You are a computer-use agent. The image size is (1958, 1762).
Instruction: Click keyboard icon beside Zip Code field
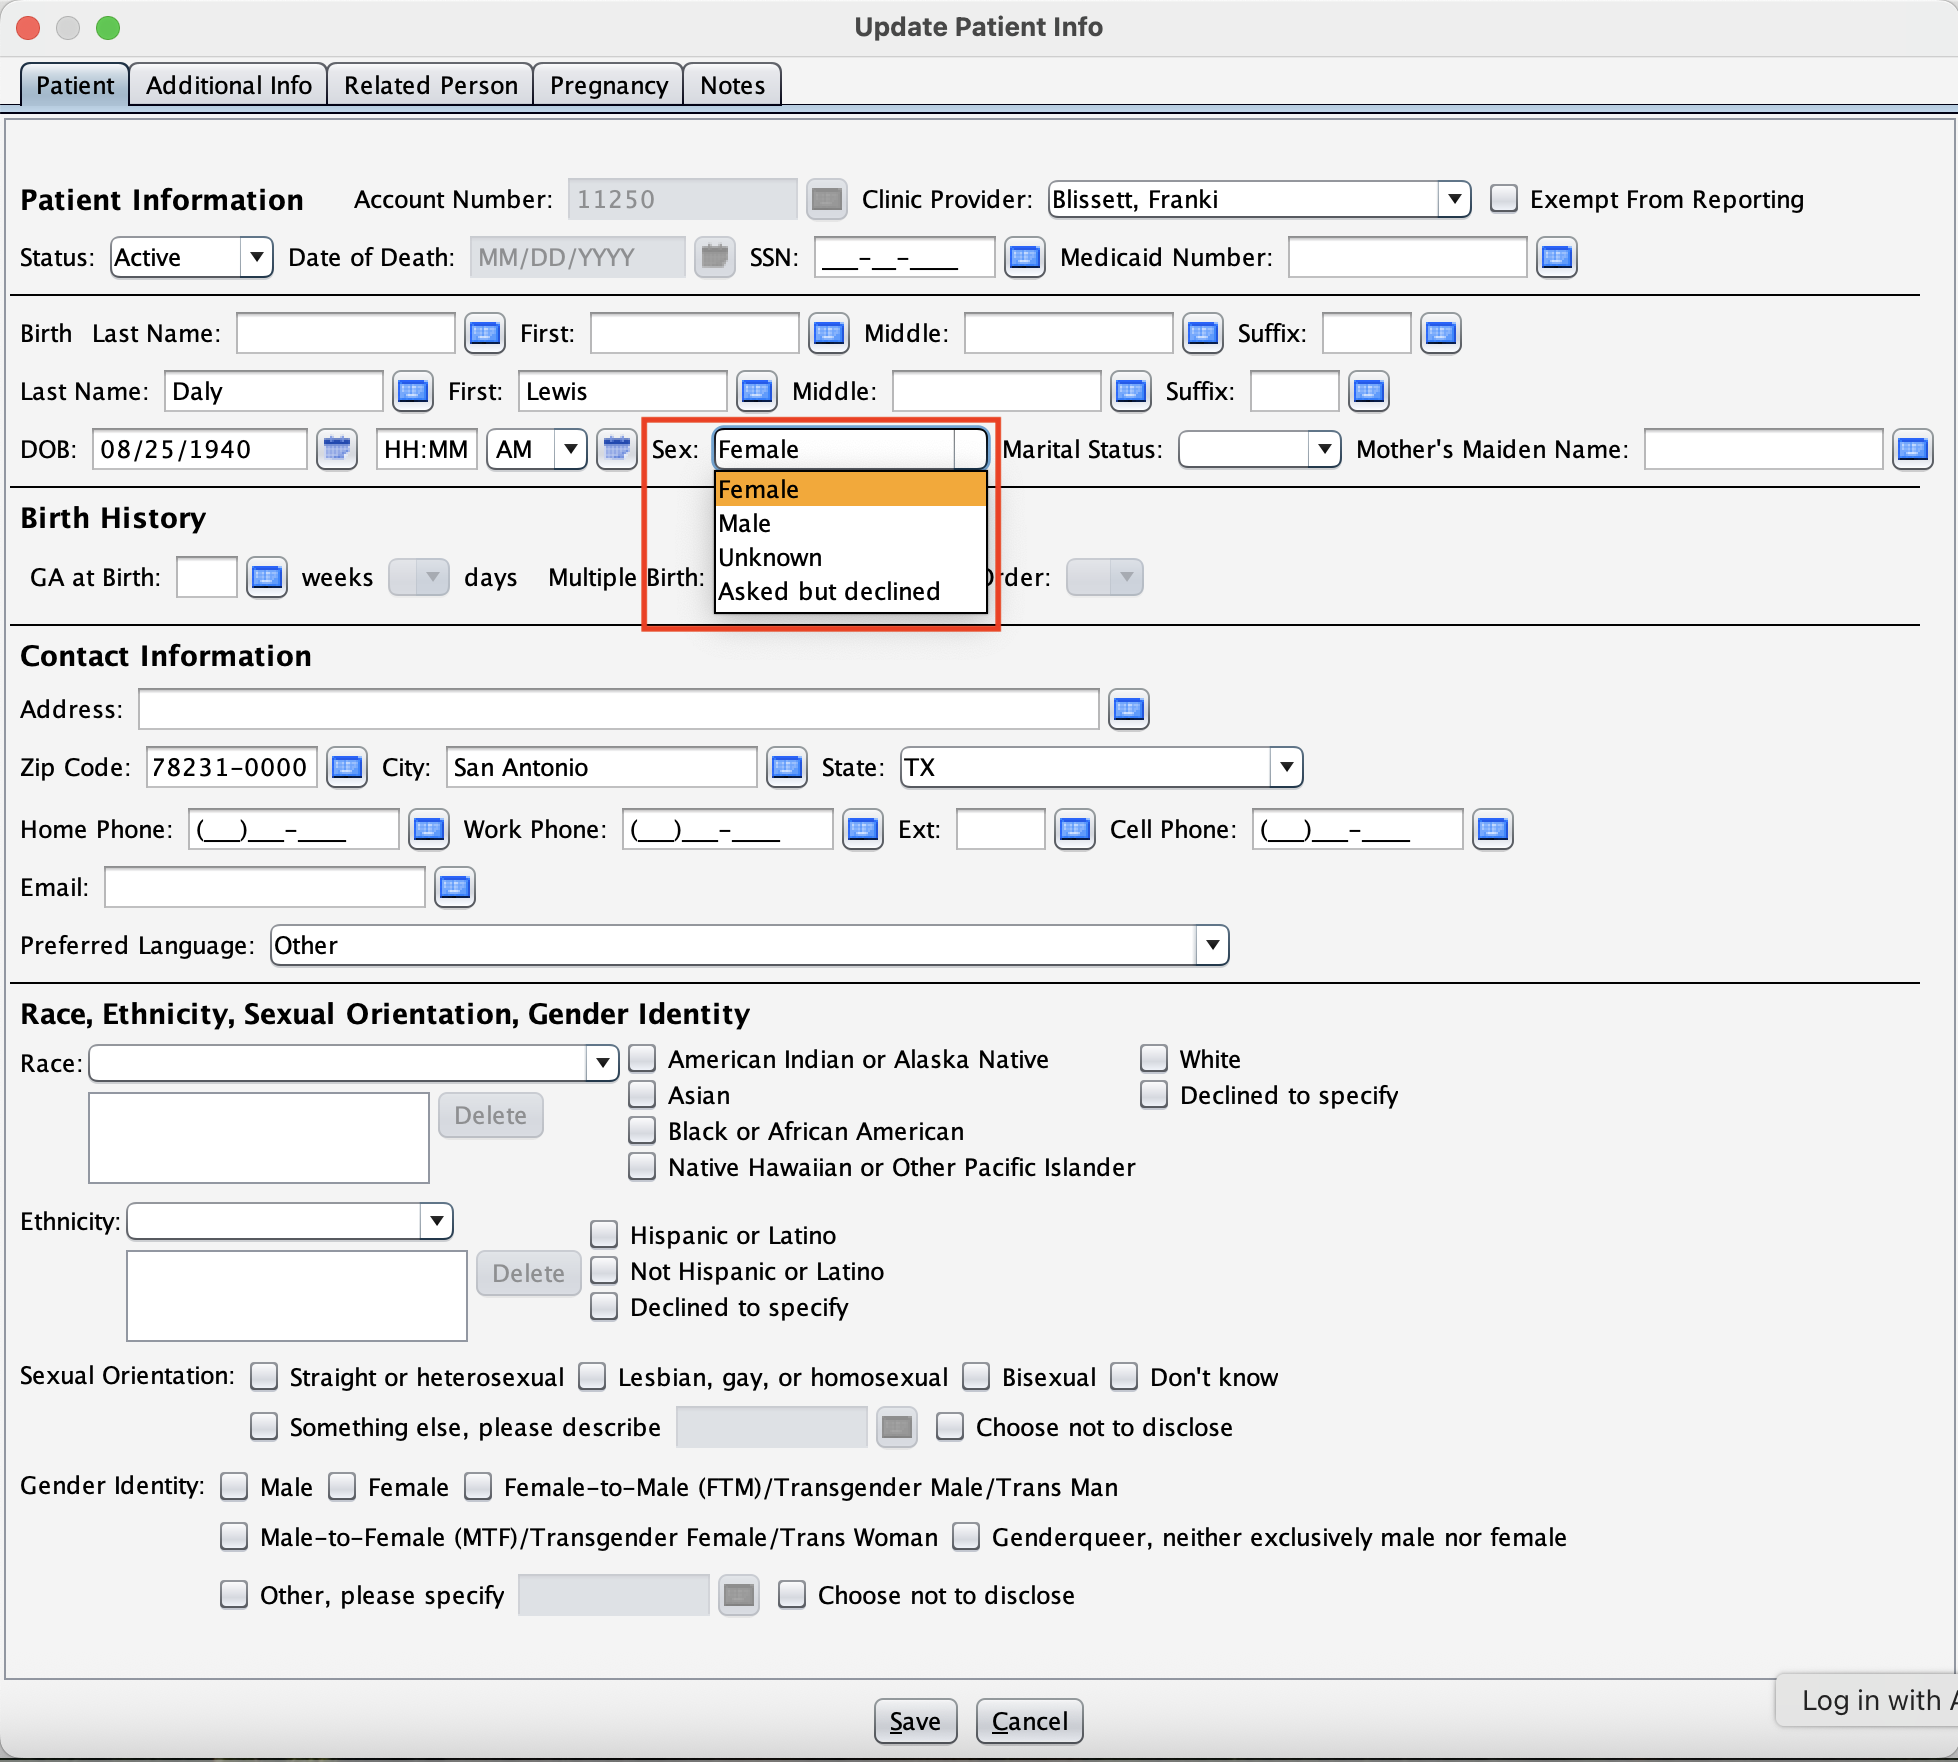click(347, 768)
